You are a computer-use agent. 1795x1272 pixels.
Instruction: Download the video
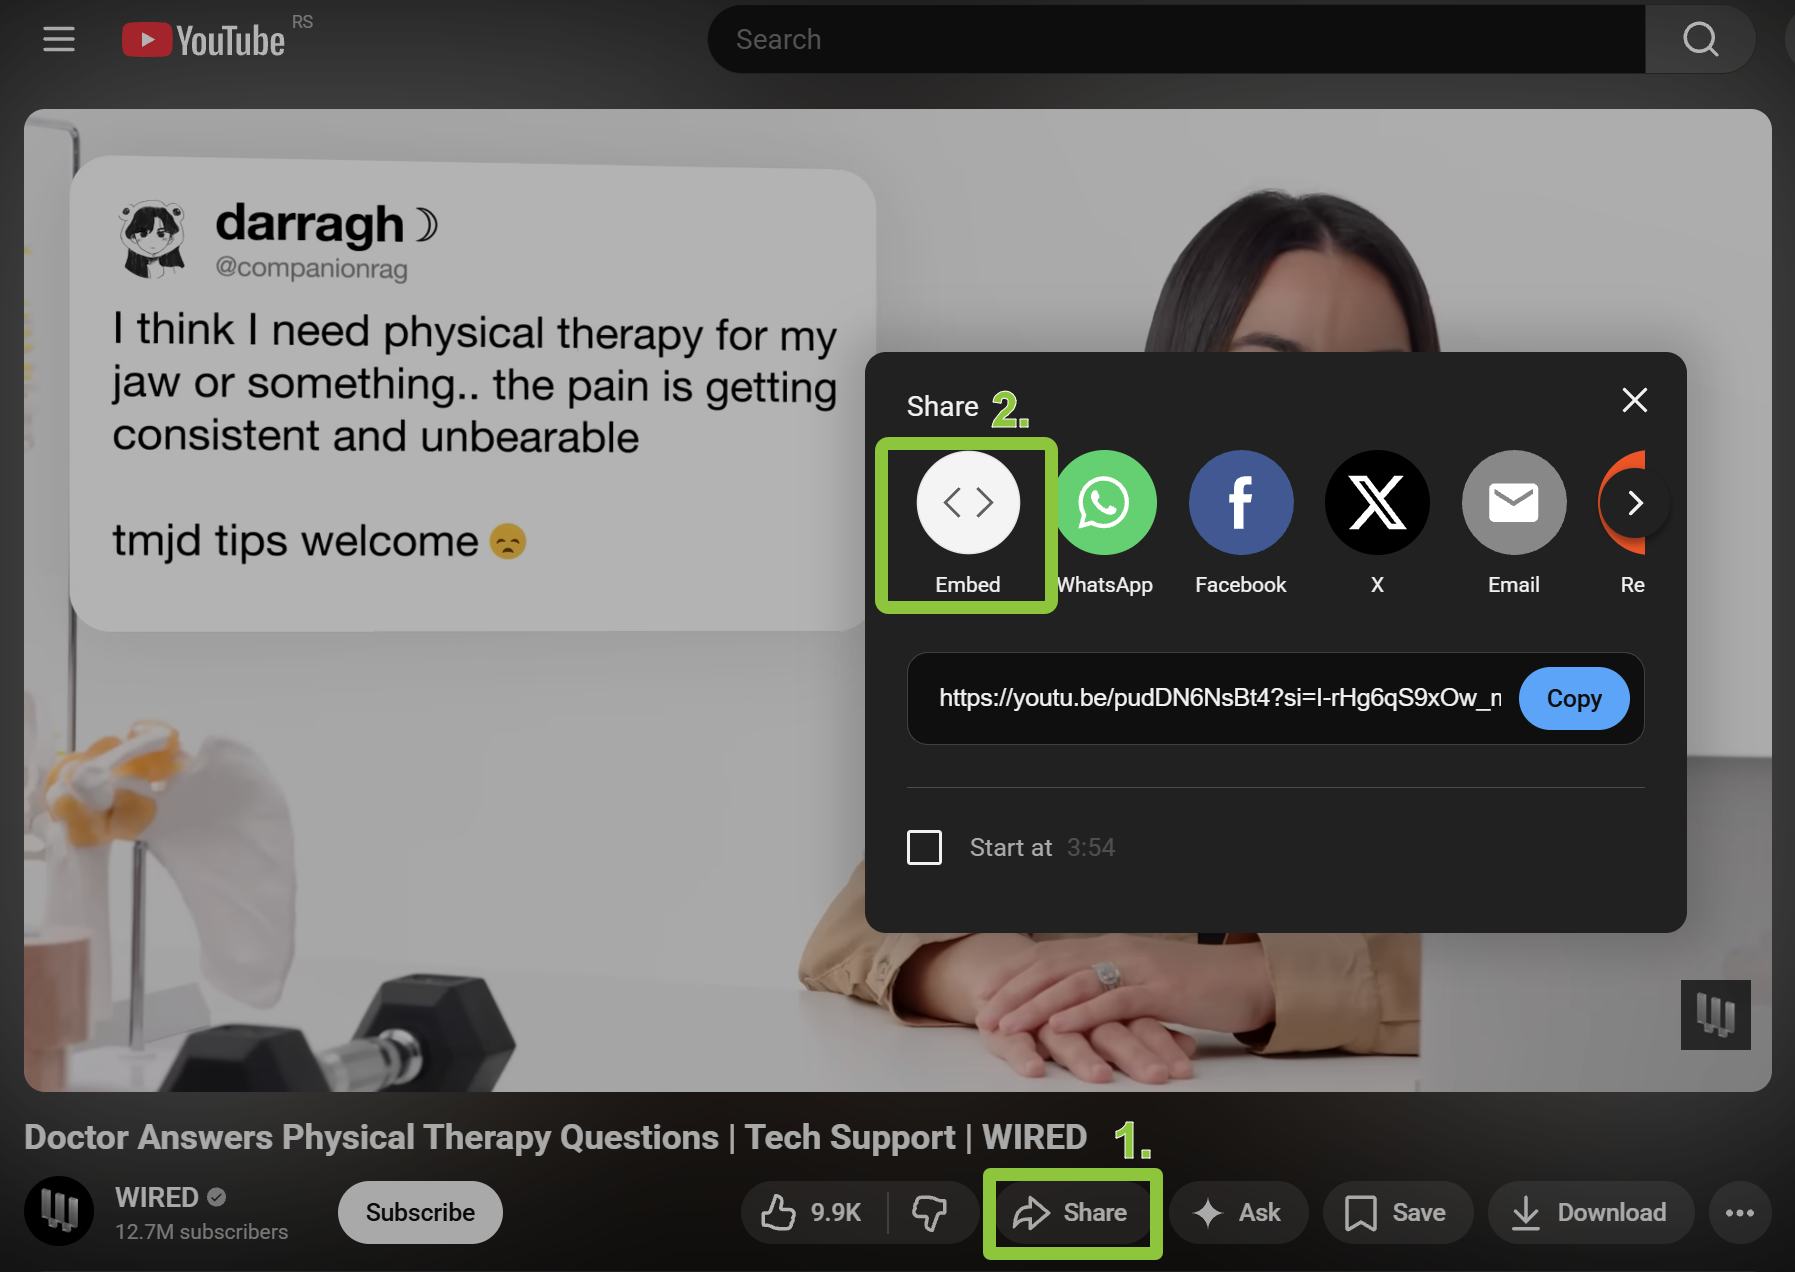(x=1590, y=1212)
